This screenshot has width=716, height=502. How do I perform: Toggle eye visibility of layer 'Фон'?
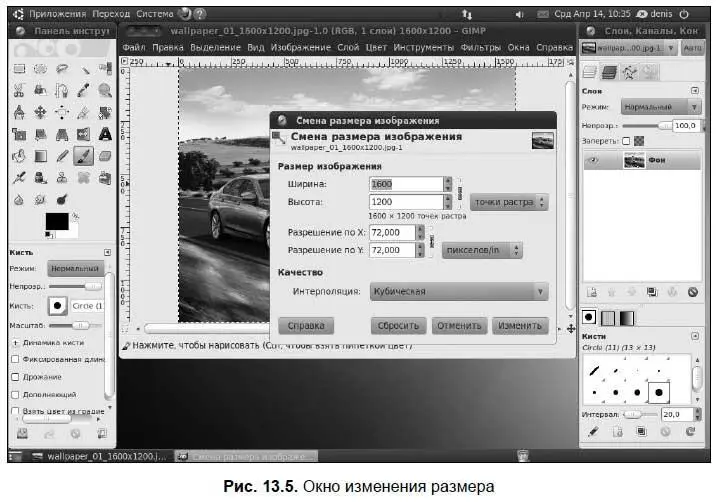click(594, 160)
